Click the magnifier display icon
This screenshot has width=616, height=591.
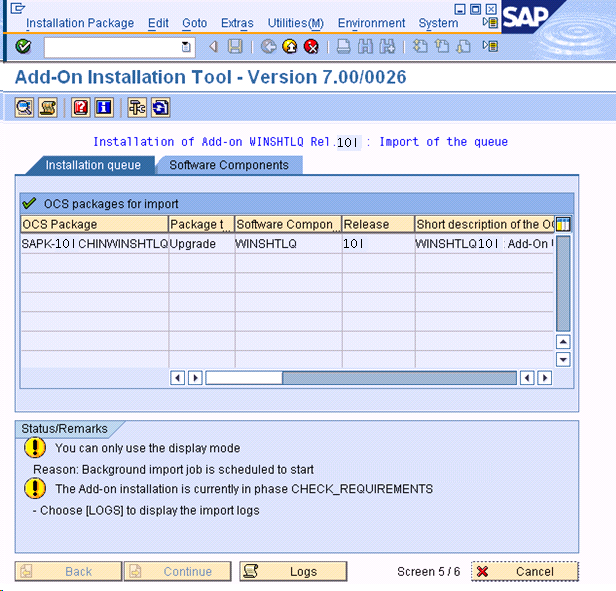[24, 107]
